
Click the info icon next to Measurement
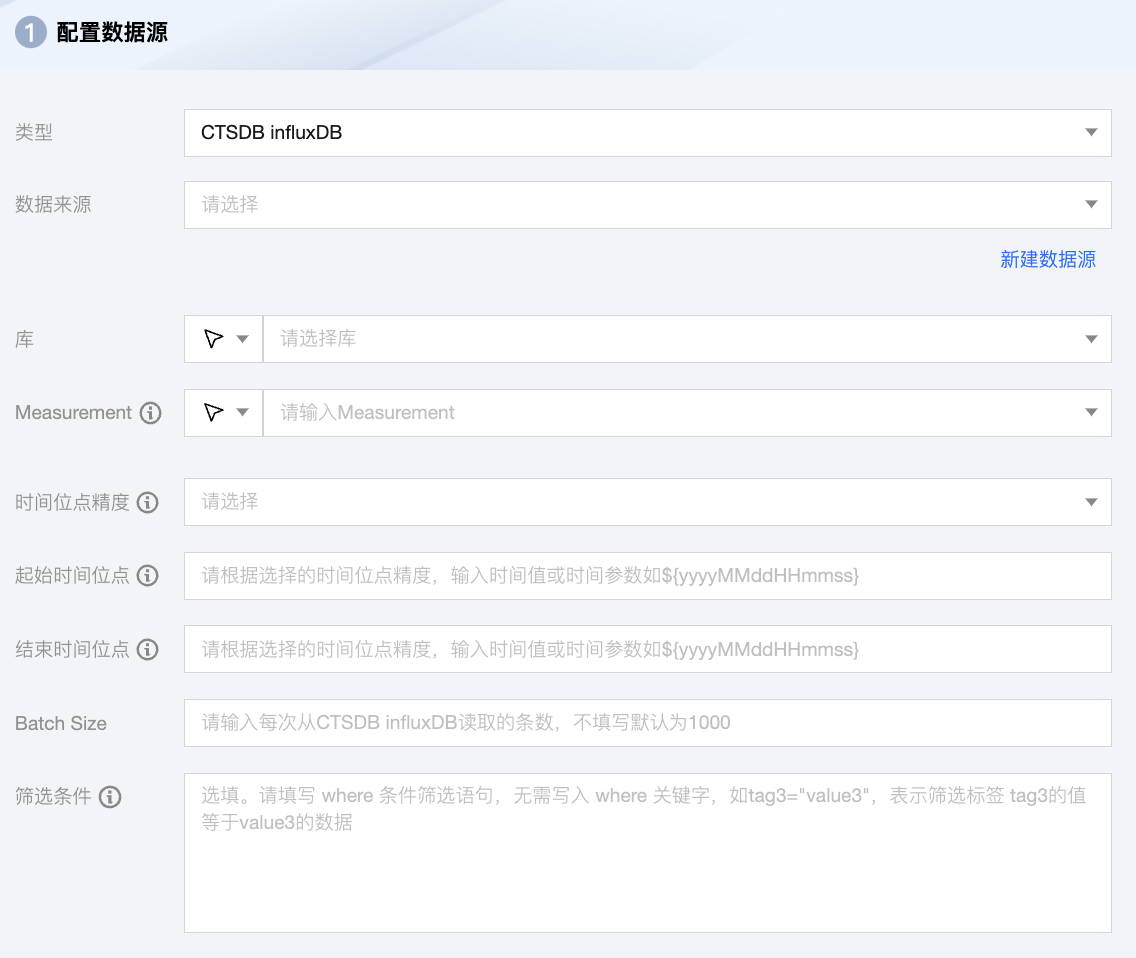pyautogui.click(x=150, y=413)
